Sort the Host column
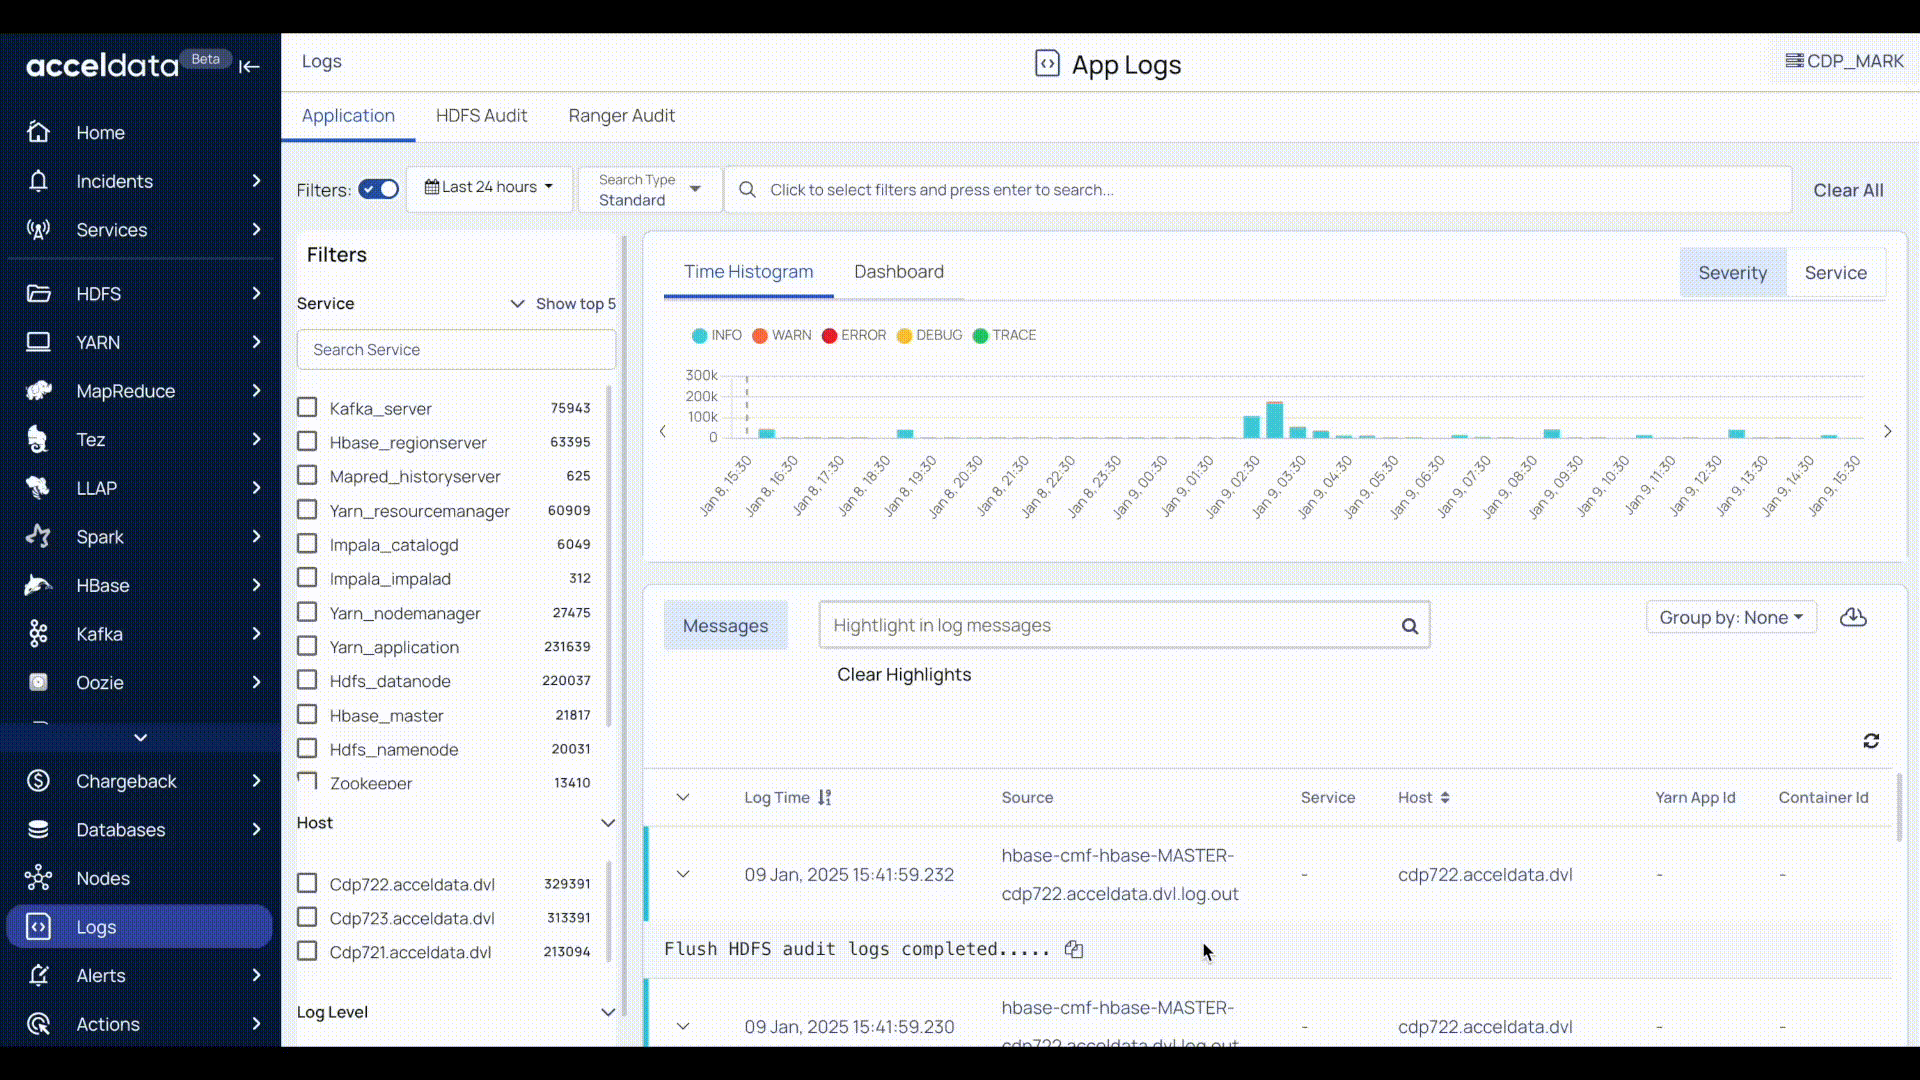This screenshot has height=1080, width=1920. pos(1445,798)
